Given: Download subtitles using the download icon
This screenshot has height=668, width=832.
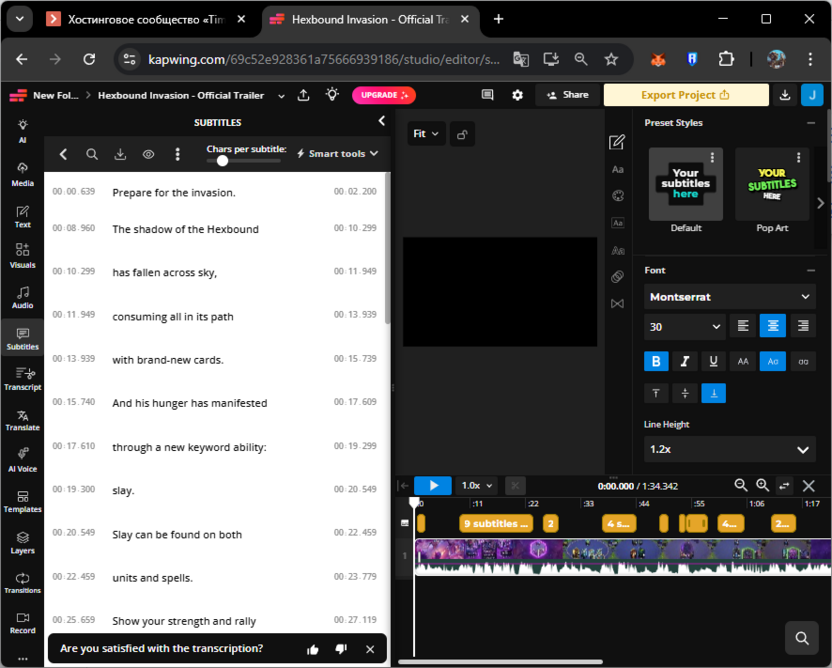Looking at the screenshot, I should (120, 154).
